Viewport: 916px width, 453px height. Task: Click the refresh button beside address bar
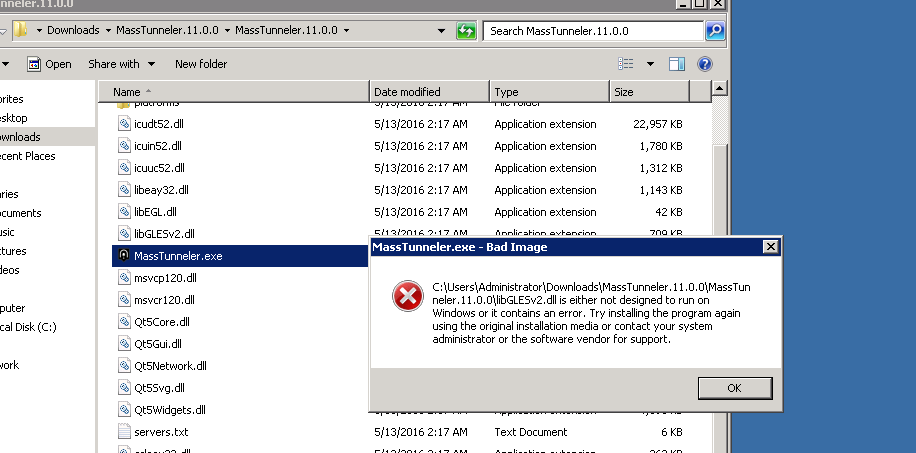[466, 30]
